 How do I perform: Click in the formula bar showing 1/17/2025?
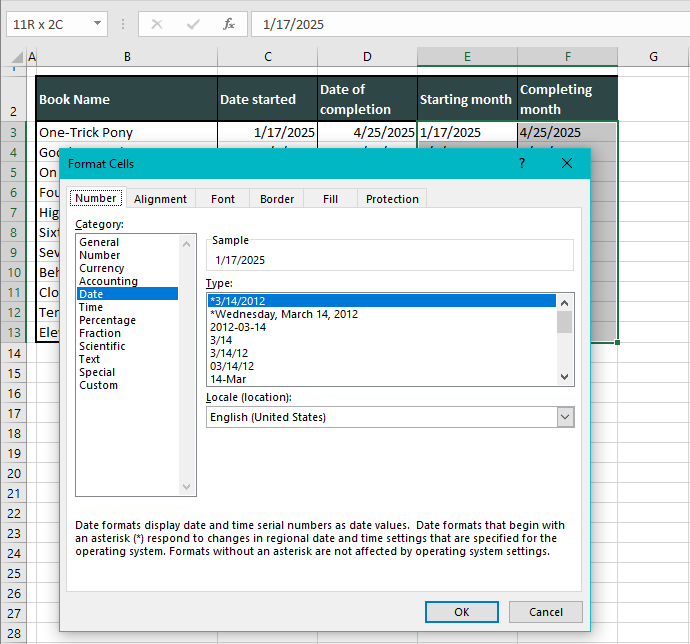click(470, 24)
